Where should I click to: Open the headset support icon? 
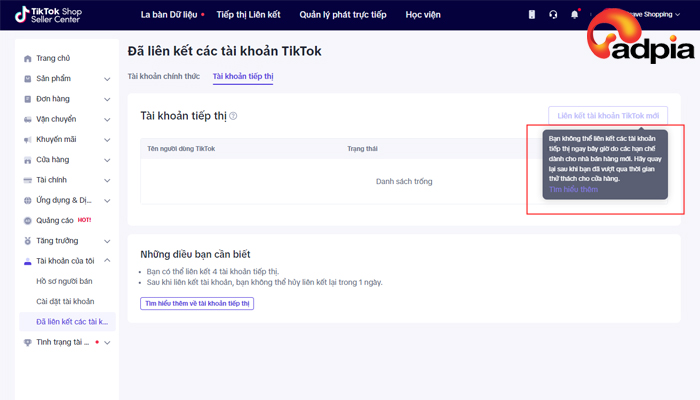553,15
